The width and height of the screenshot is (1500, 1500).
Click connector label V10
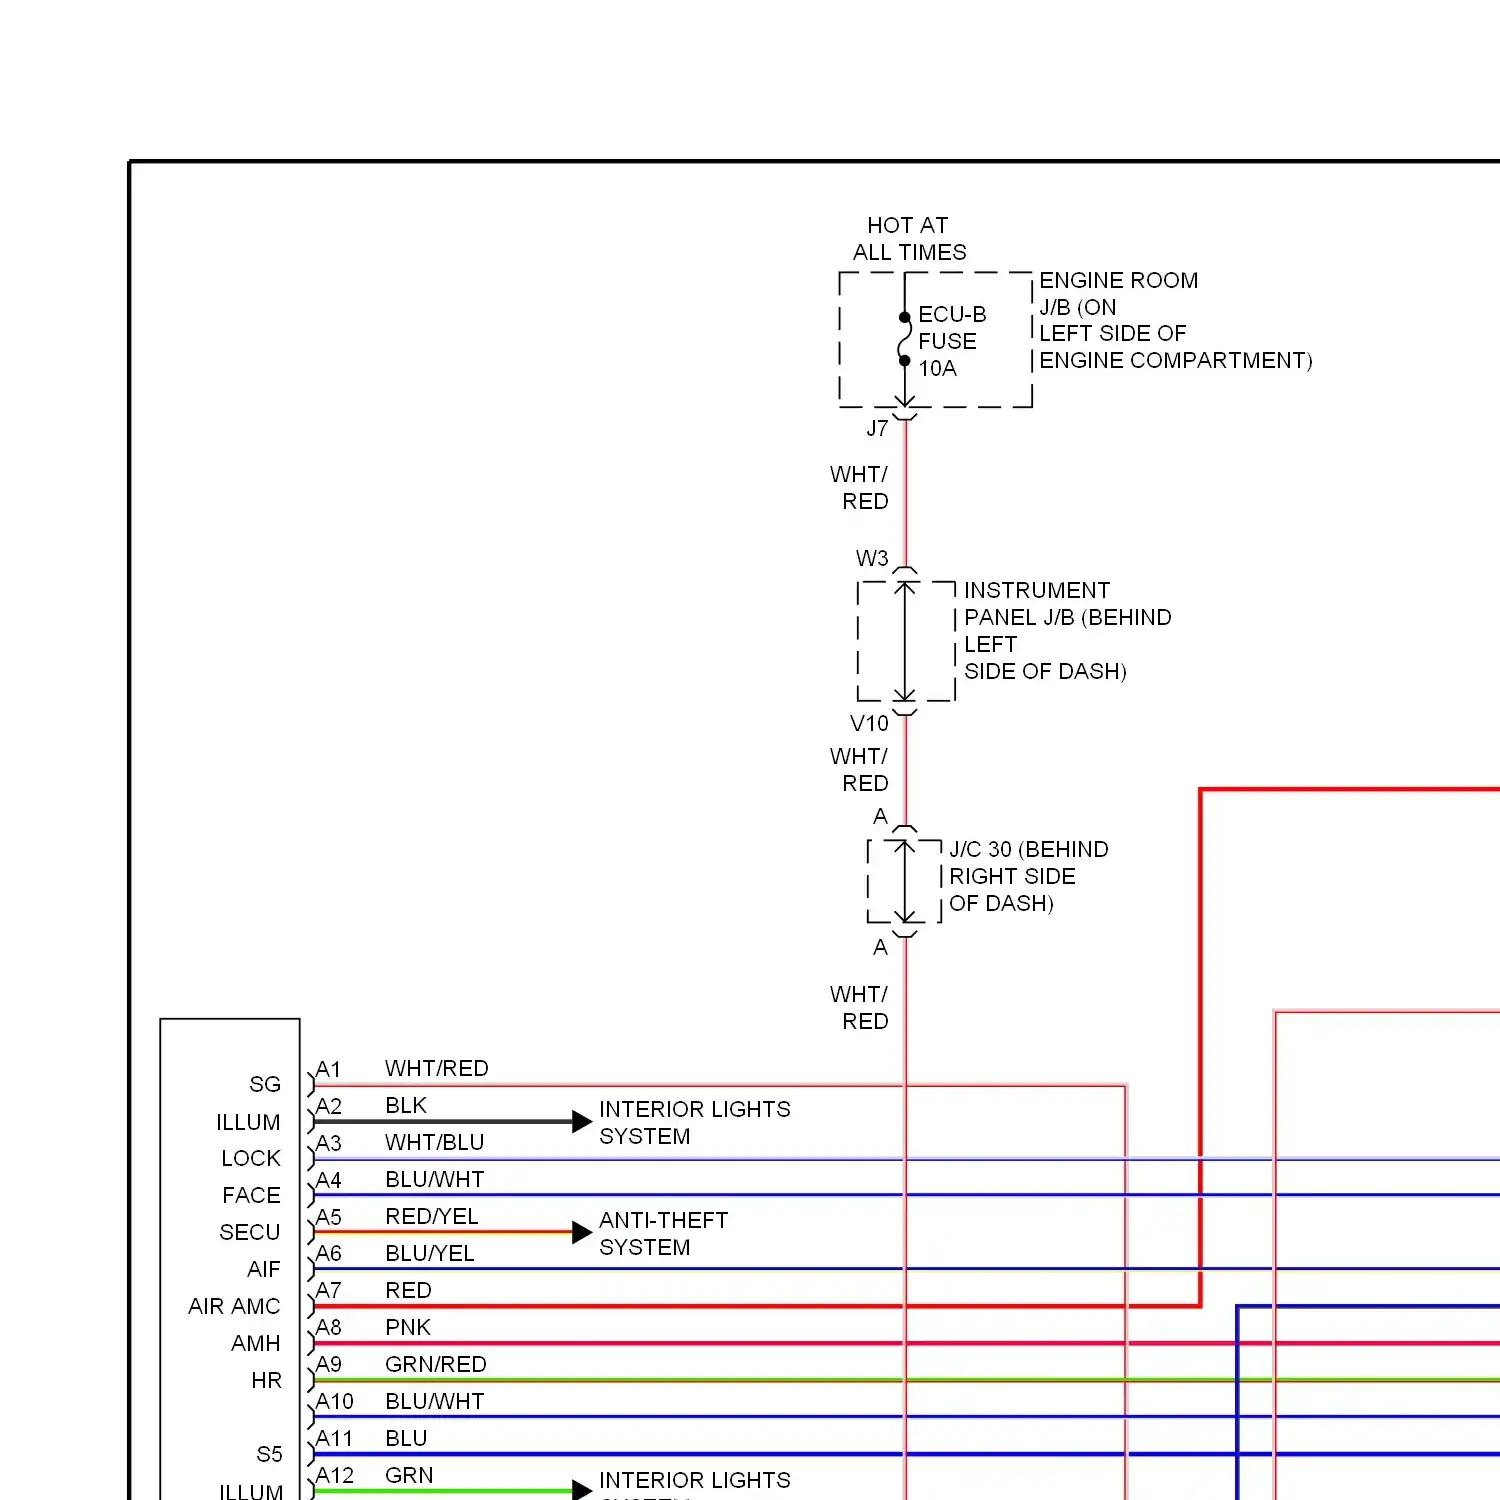[x=869, y=723]
